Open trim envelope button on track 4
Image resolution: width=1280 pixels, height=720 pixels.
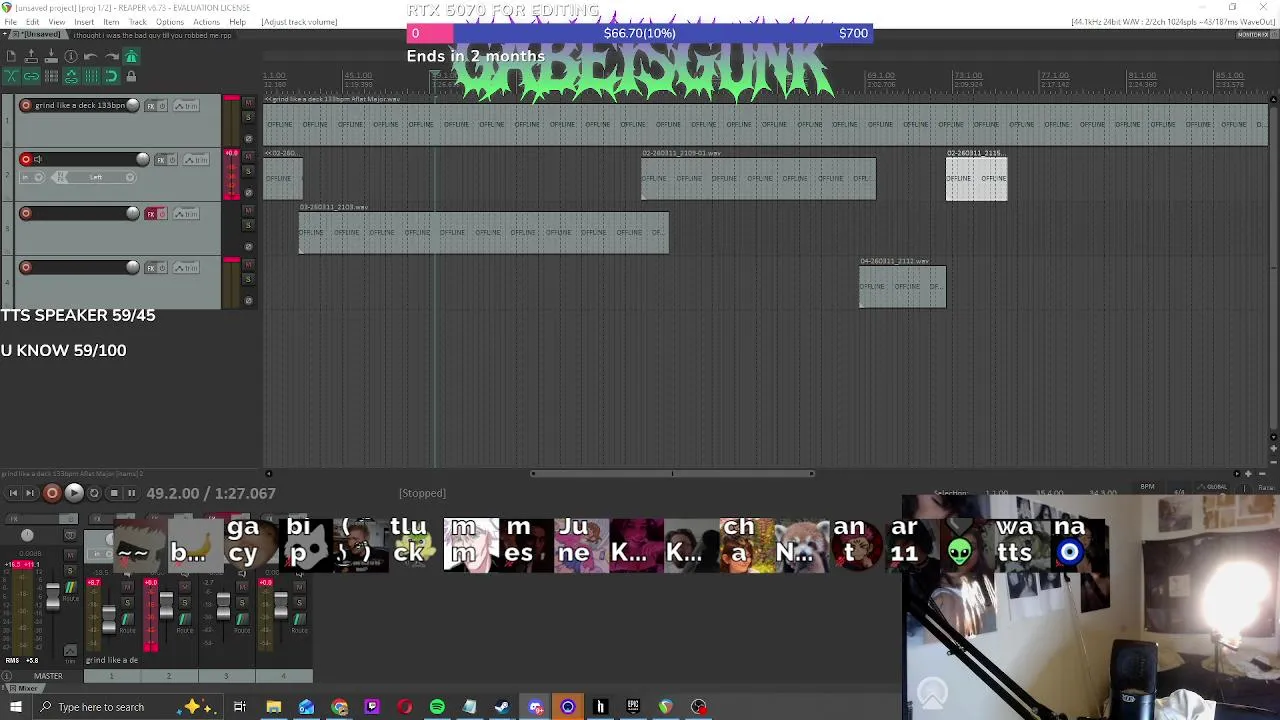pyautogui.click(x=186, y=268)
